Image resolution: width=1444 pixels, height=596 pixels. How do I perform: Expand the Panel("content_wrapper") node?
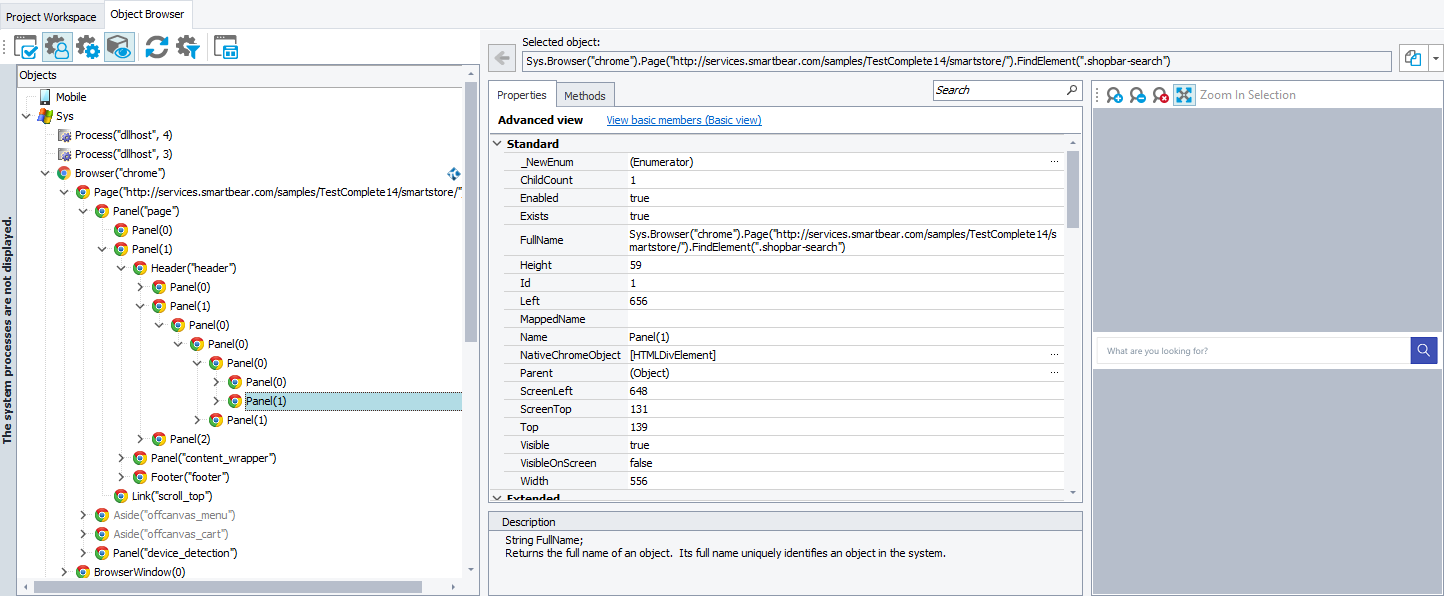pyautogui.click(x=121, y=457)
